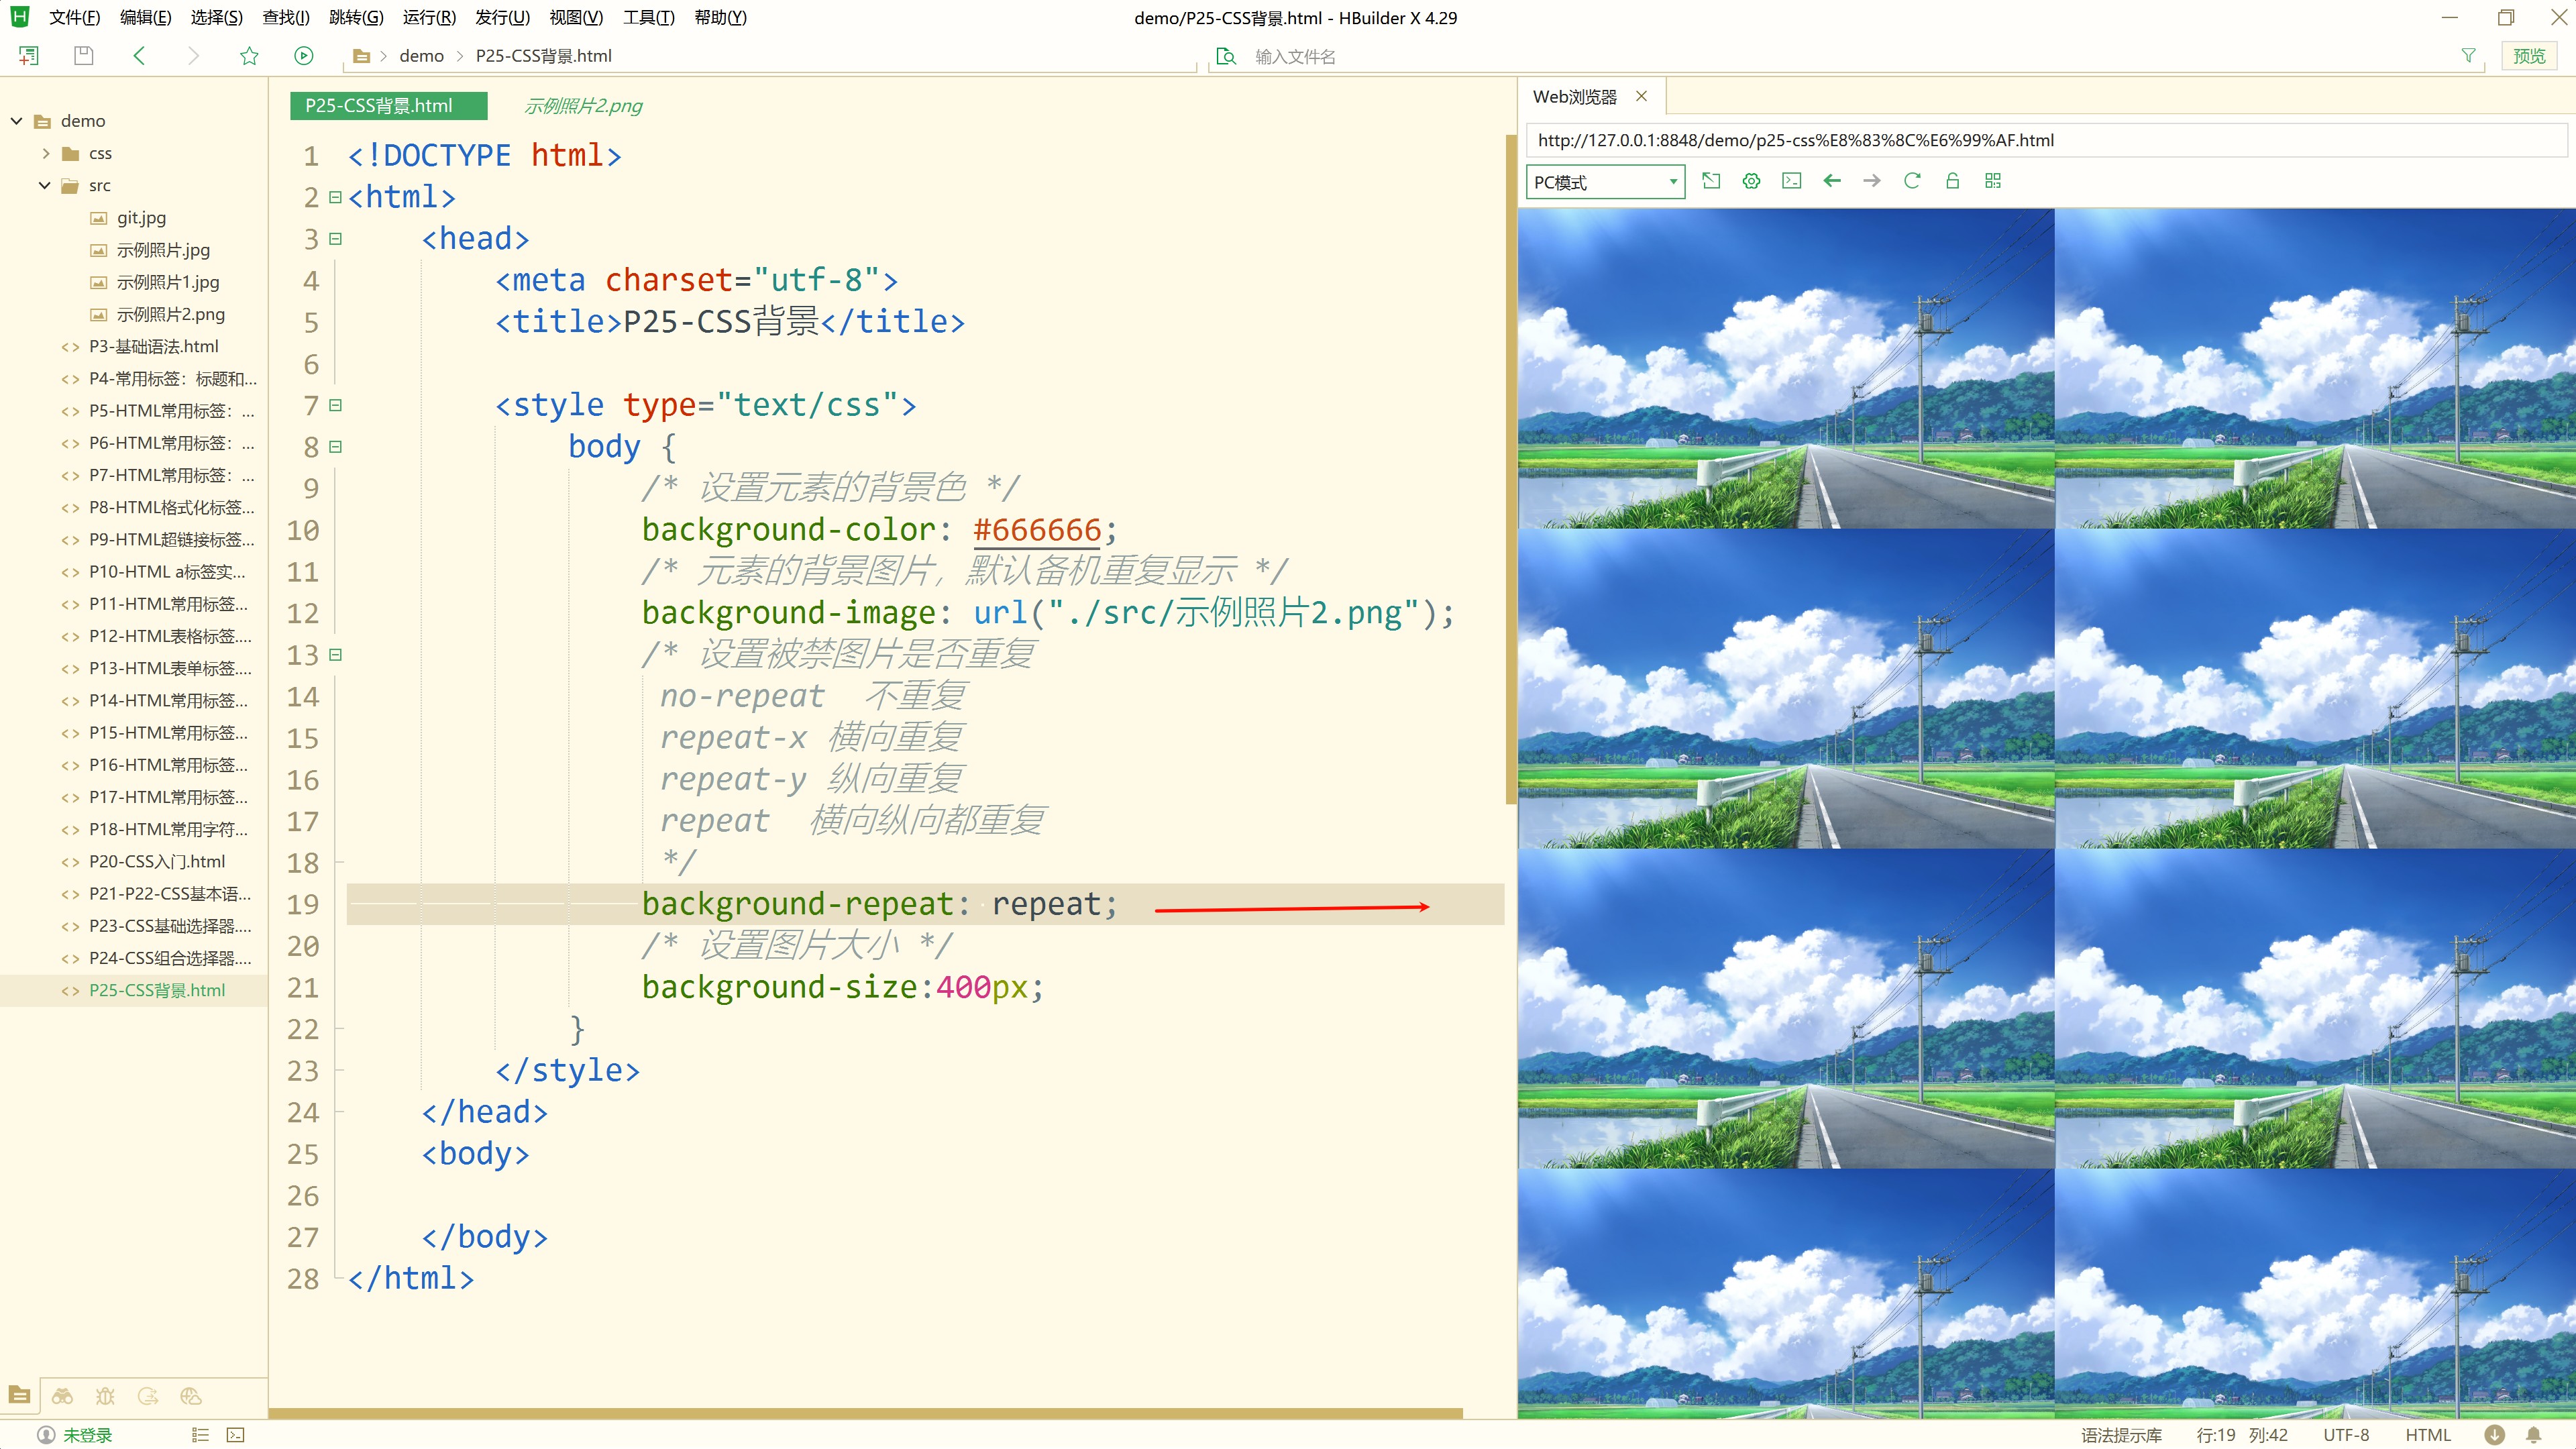Open the debug bug panel icon
Image resolution: width=2576 pixels, height=1449 pixels.
[105, 1396]
